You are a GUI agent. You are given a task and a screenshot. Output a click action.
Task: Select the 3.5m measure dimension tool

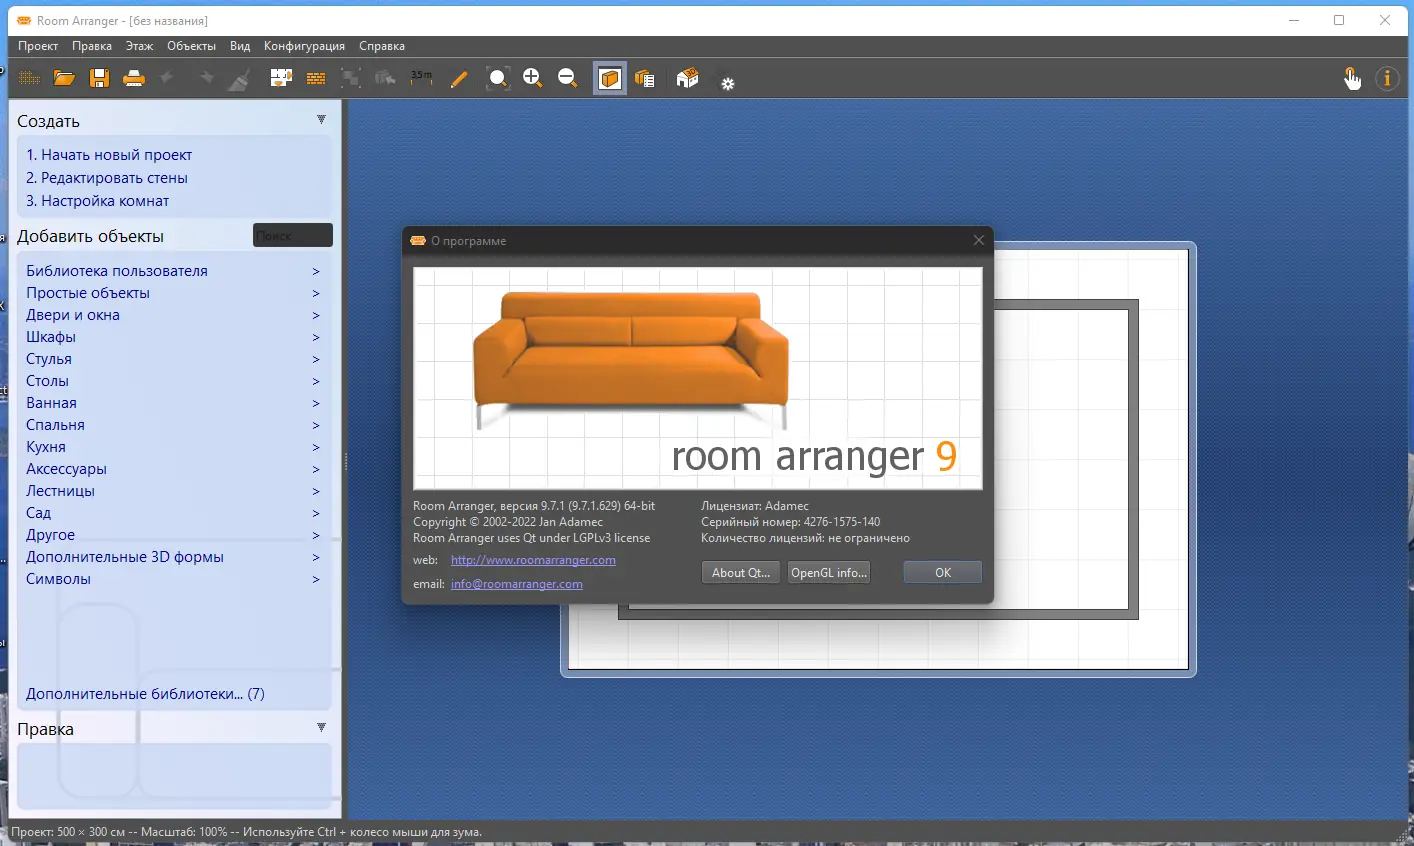coord(421,78)
